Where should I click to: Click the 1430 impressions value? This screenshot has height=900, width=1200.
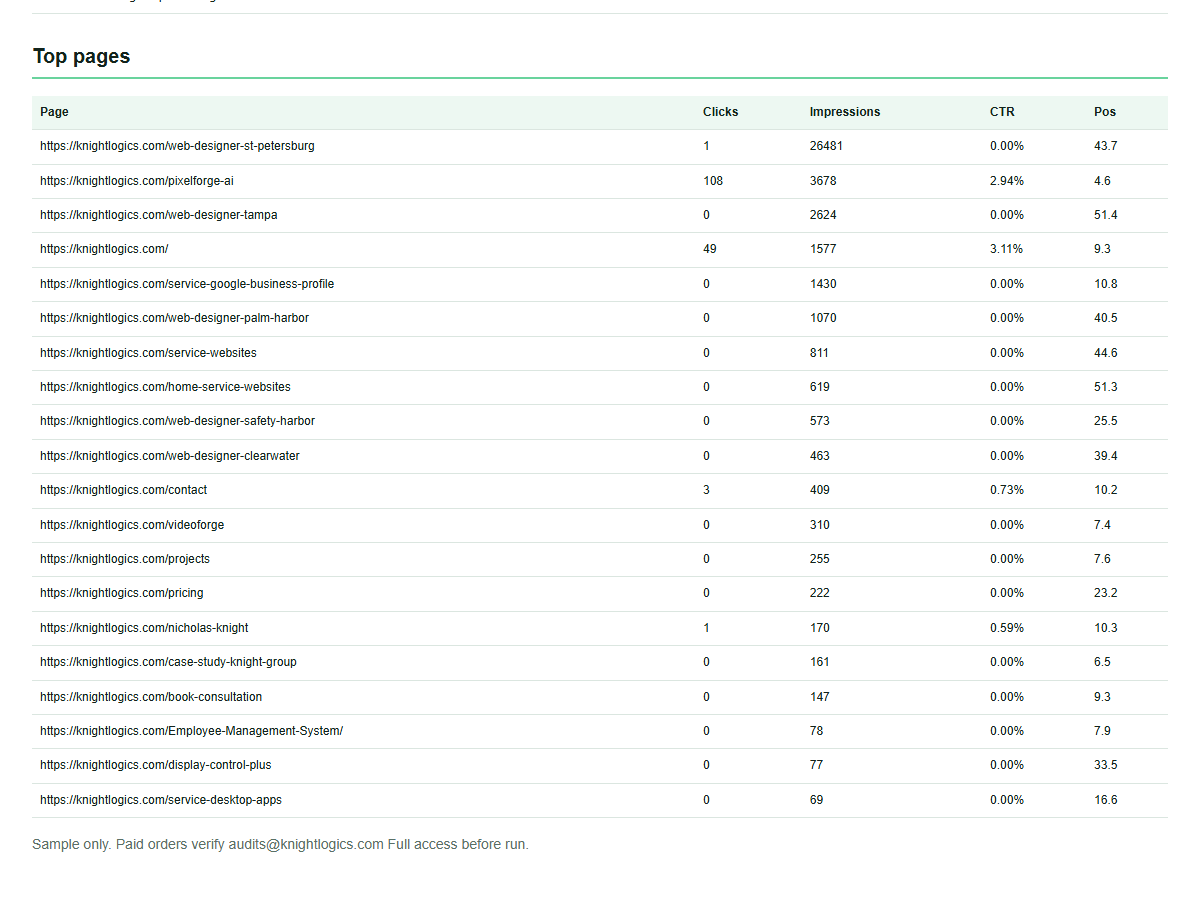point(823,284)
